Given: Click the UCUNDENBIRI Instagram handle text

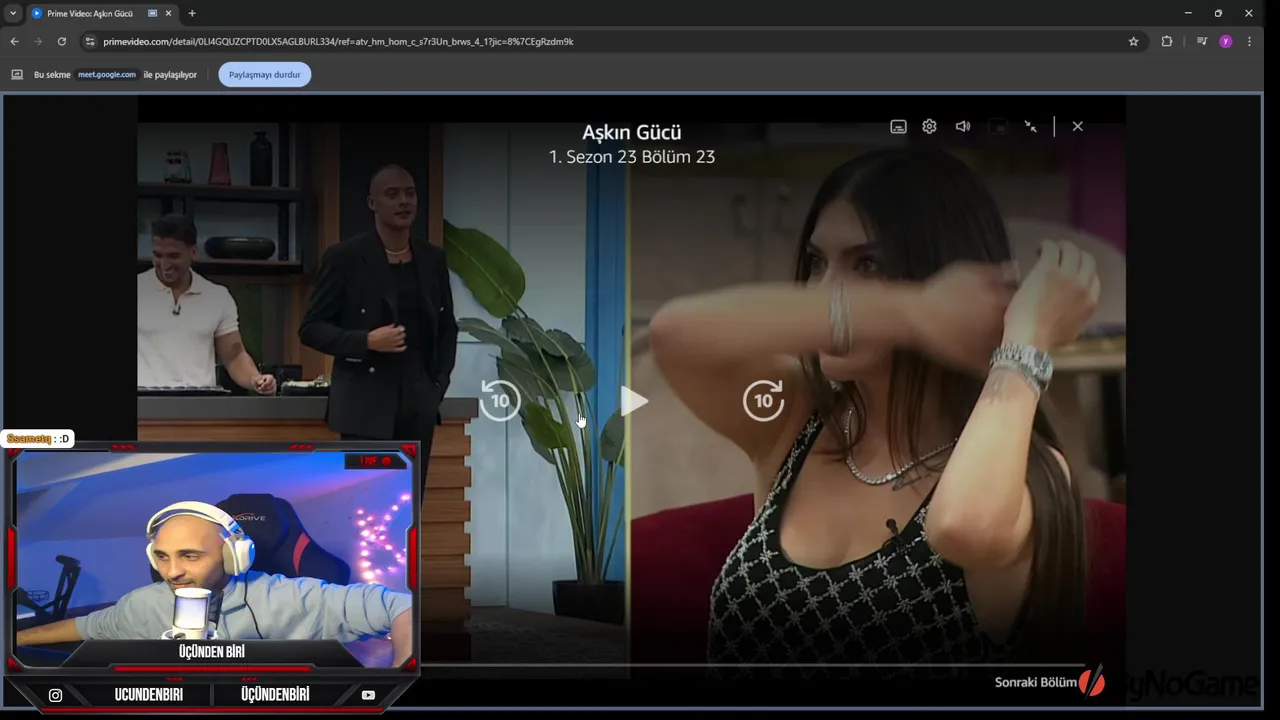Looking at the screenshot, I should pyautogui.click(x=149, y=695).
